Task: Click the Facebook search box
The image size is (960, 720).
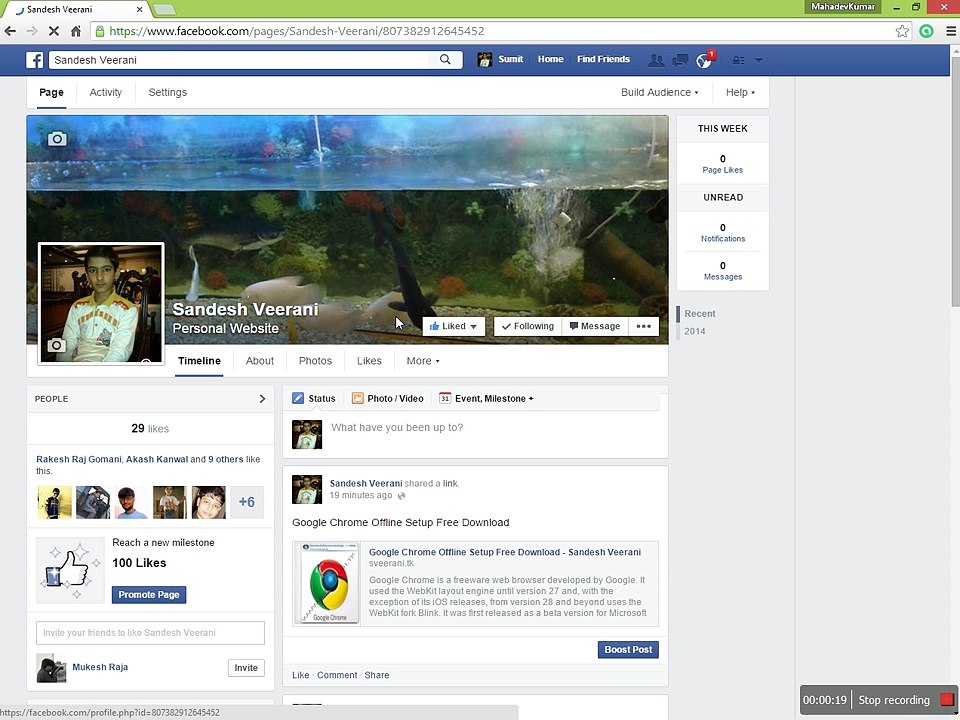Action: pos(240,59)
